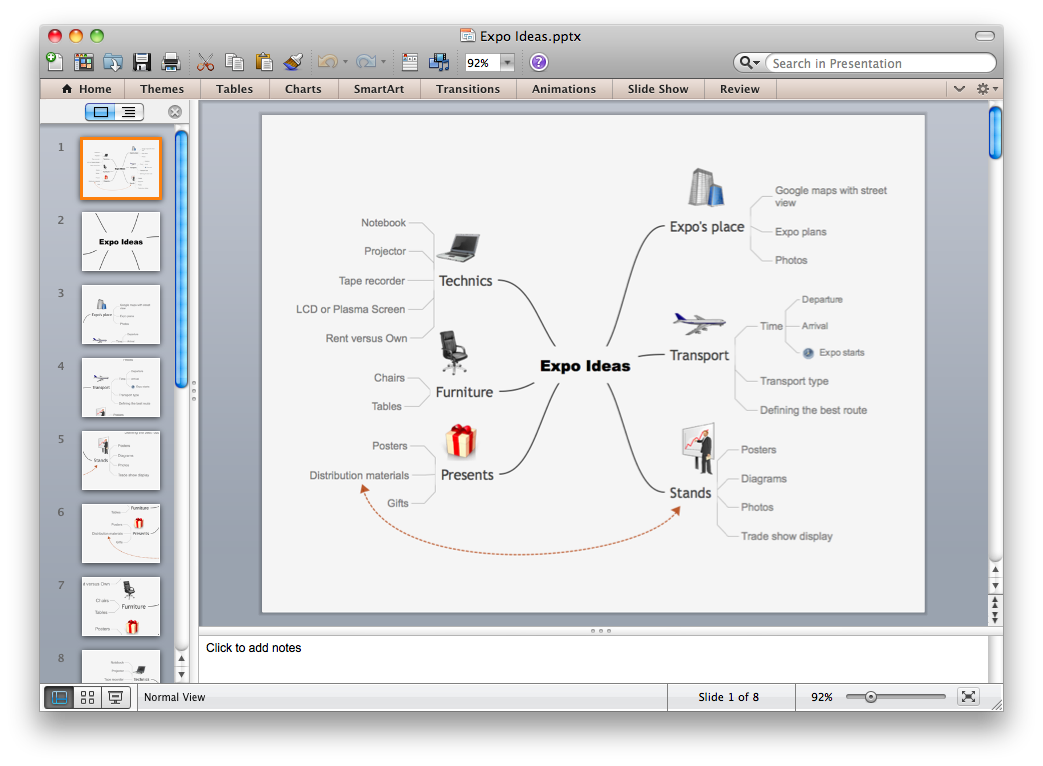1043x766 pixels.
Task: Click the building image above Expo's place
Action: coord(706,188)
